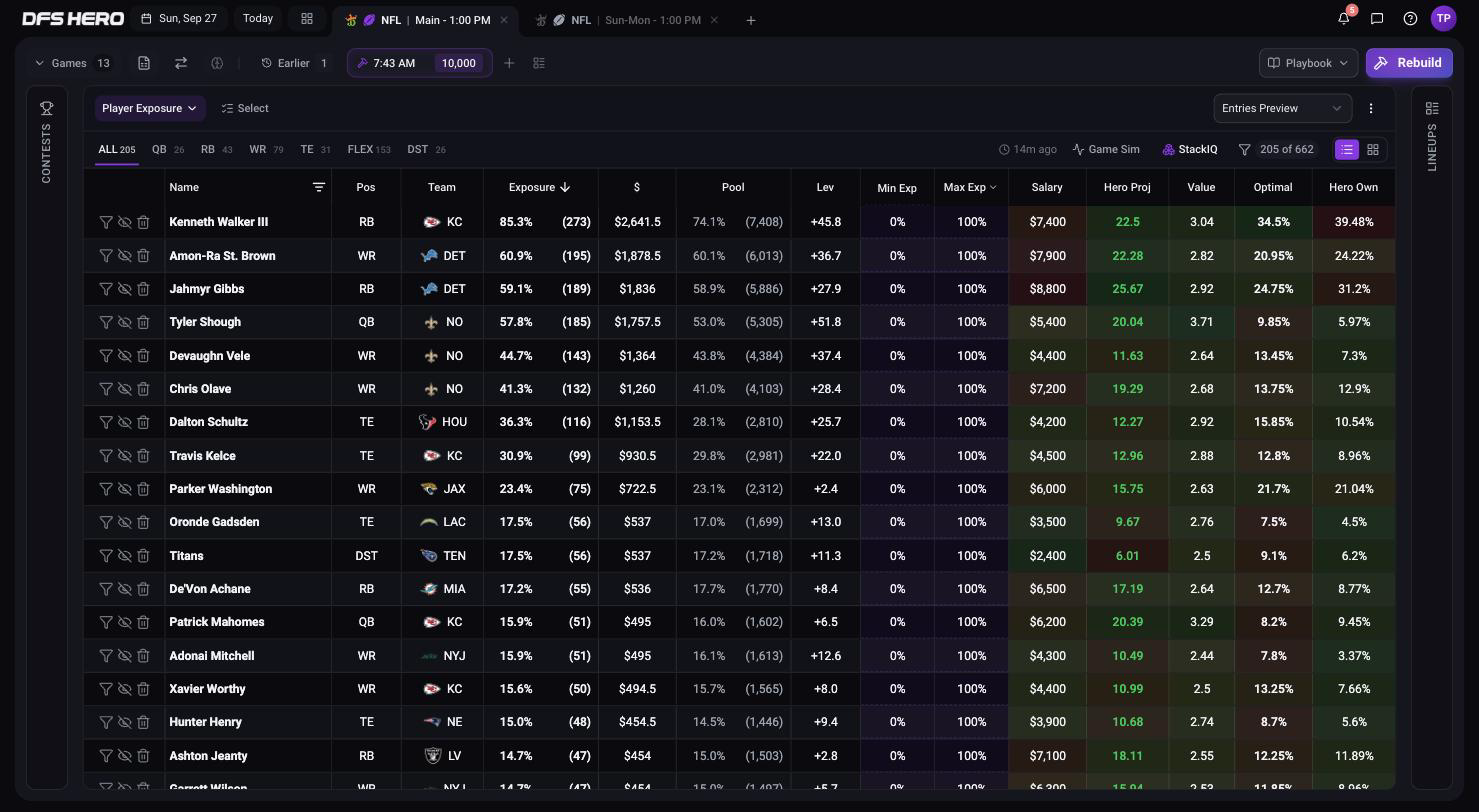Add a new build with the plus icon
1479x812 pixels.
(509, 63)
